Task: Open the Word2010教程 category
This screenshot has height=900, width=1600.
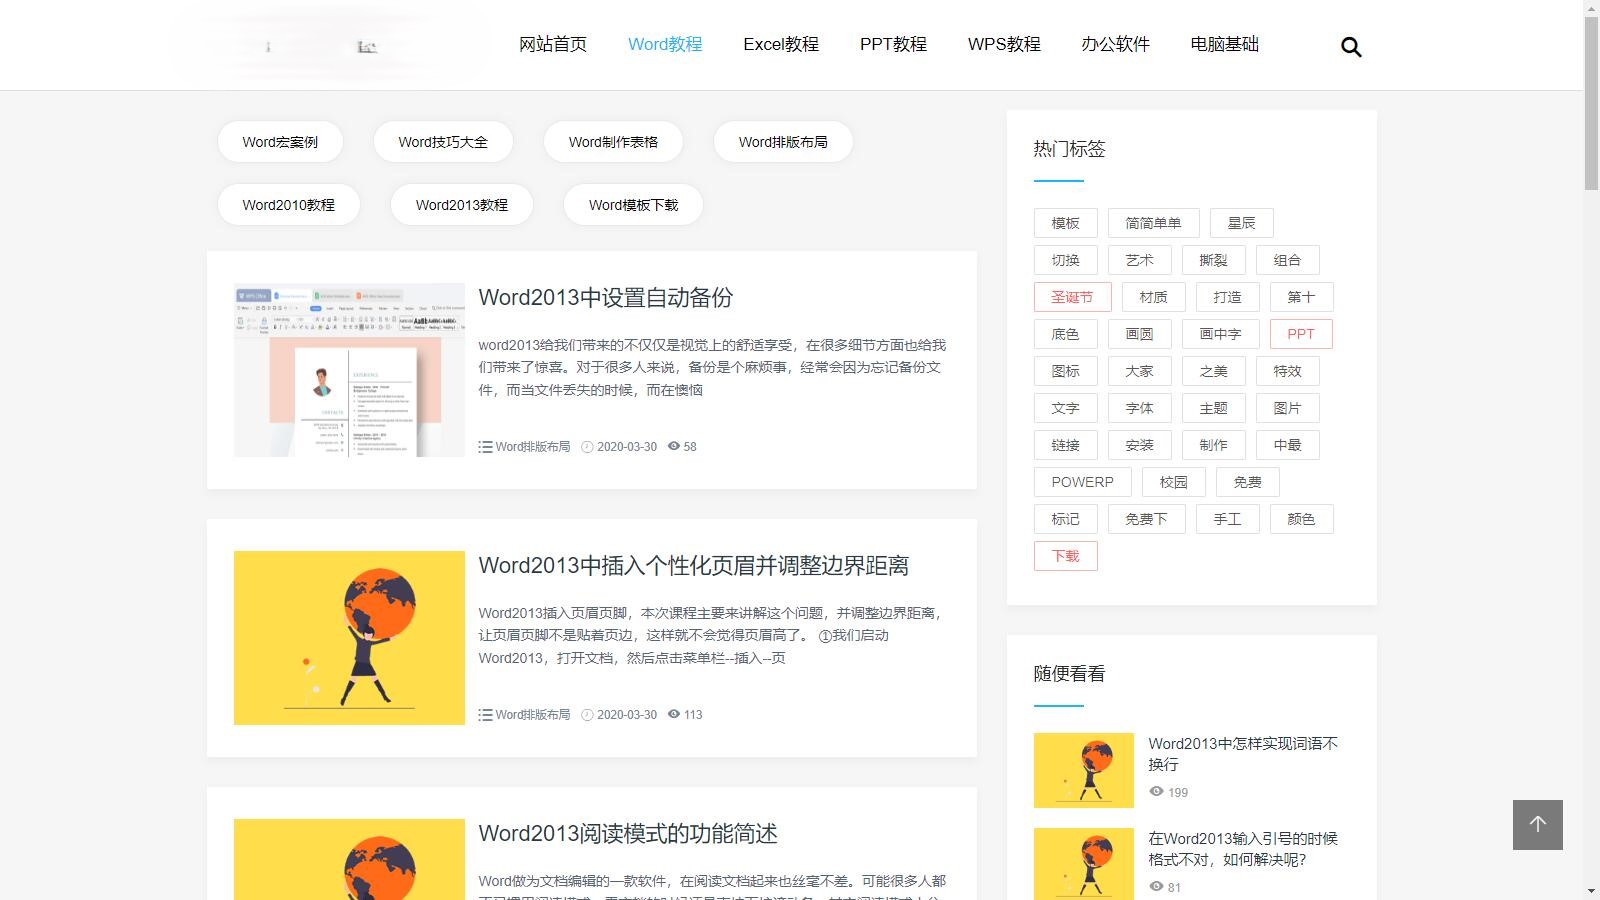Action: point(288,205)
